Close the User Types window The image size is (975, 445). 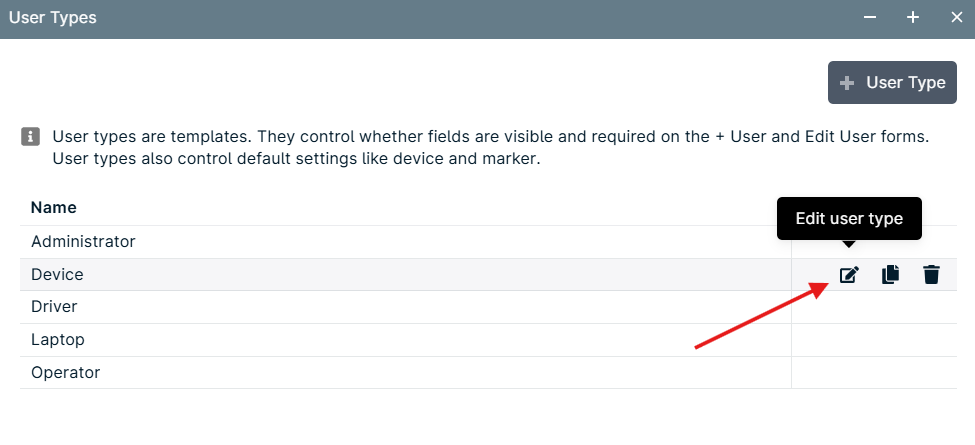click(x=956, y=17)
